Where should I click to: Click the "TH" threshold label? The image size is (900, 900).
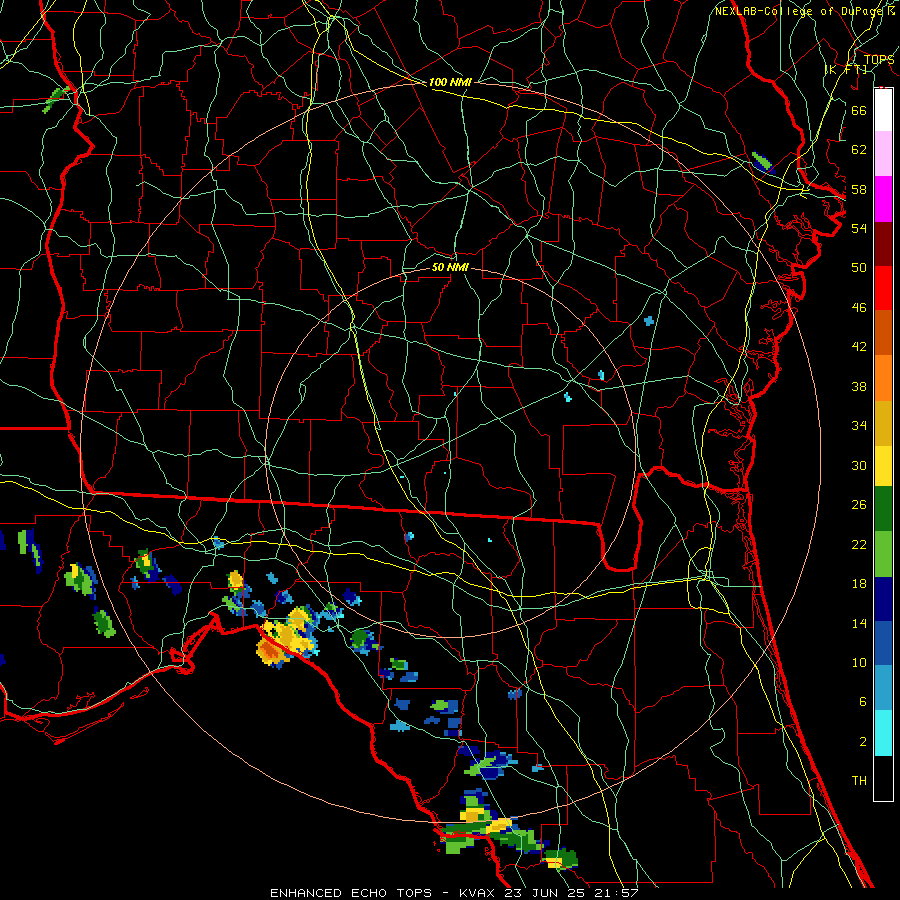pos(859,781)
